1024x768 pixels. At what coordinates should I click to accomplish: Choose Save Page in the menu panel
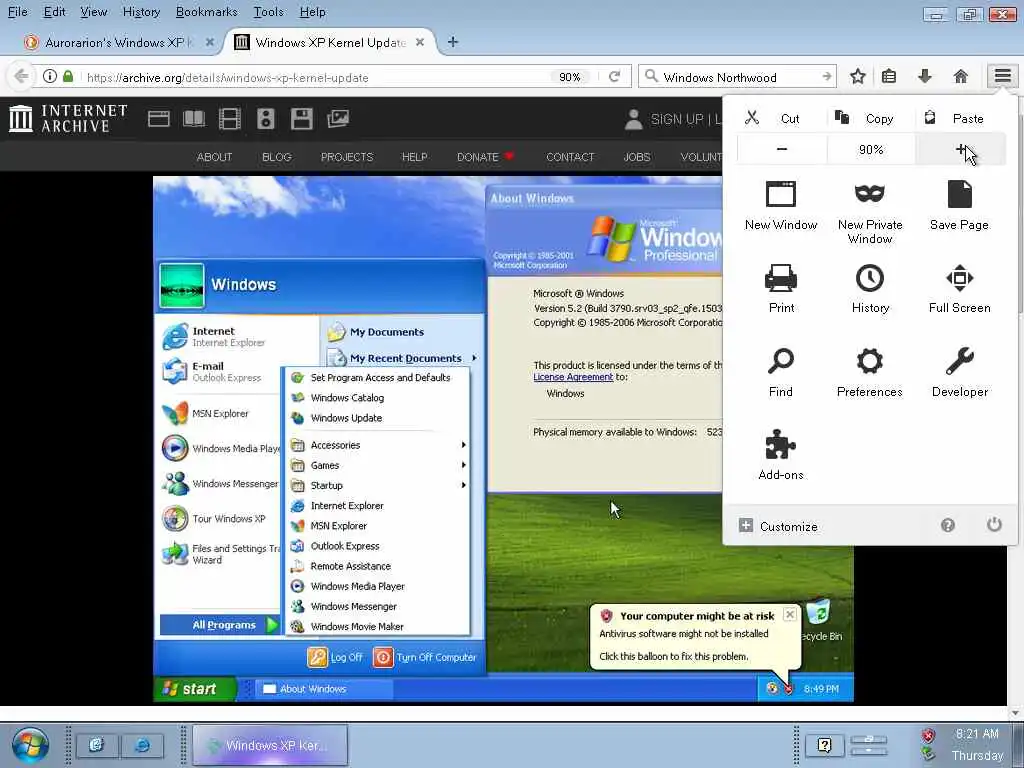(959, 206)
